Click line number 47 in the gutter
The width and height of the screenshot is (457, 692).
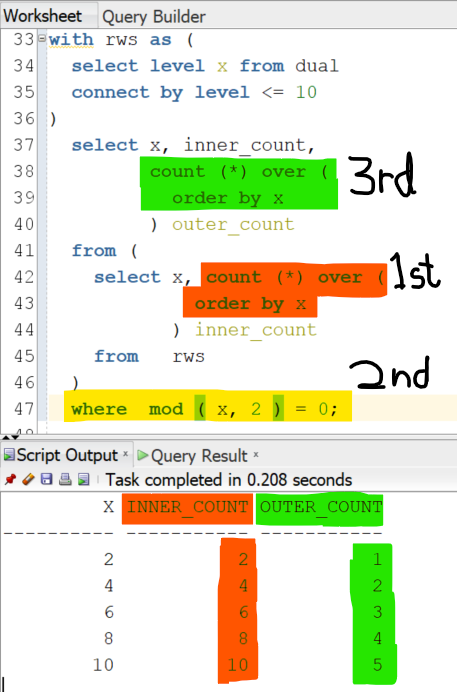(24, 409)
